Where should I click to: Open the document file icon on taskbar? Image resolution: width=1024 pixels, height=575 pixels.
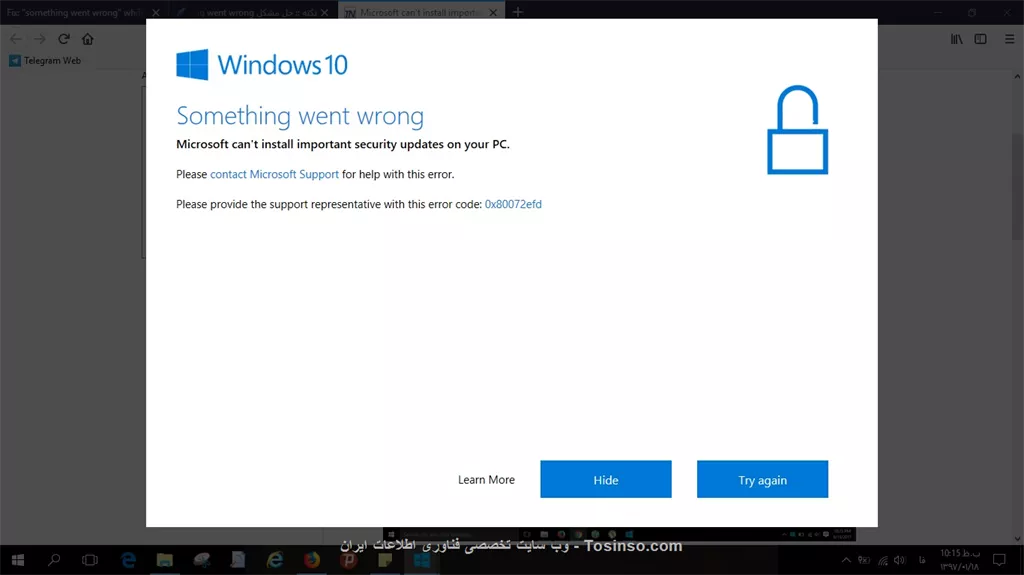[x=238, y=560]
